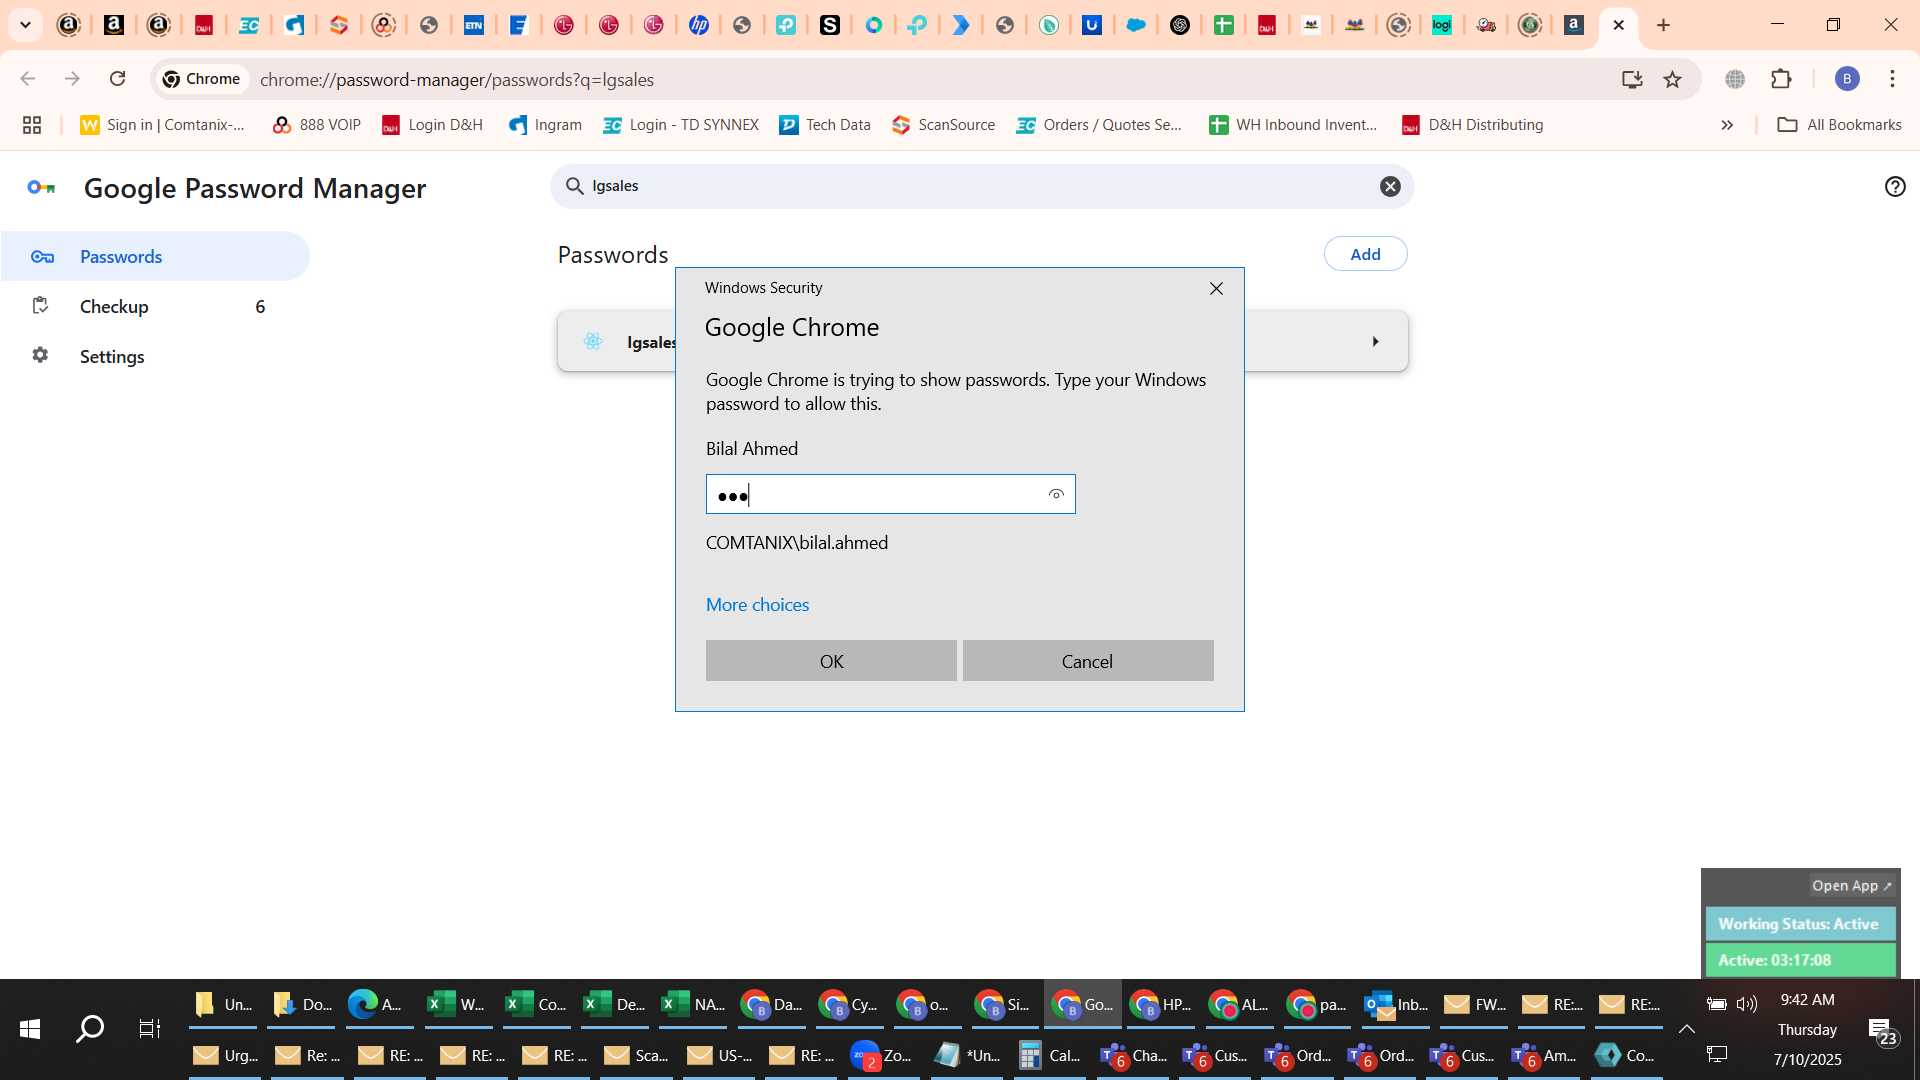Image resolution: width=1920 pixels, height=1080 pixels.
Task: Open Calculator taskbar item
Action: [1049, 1055]
